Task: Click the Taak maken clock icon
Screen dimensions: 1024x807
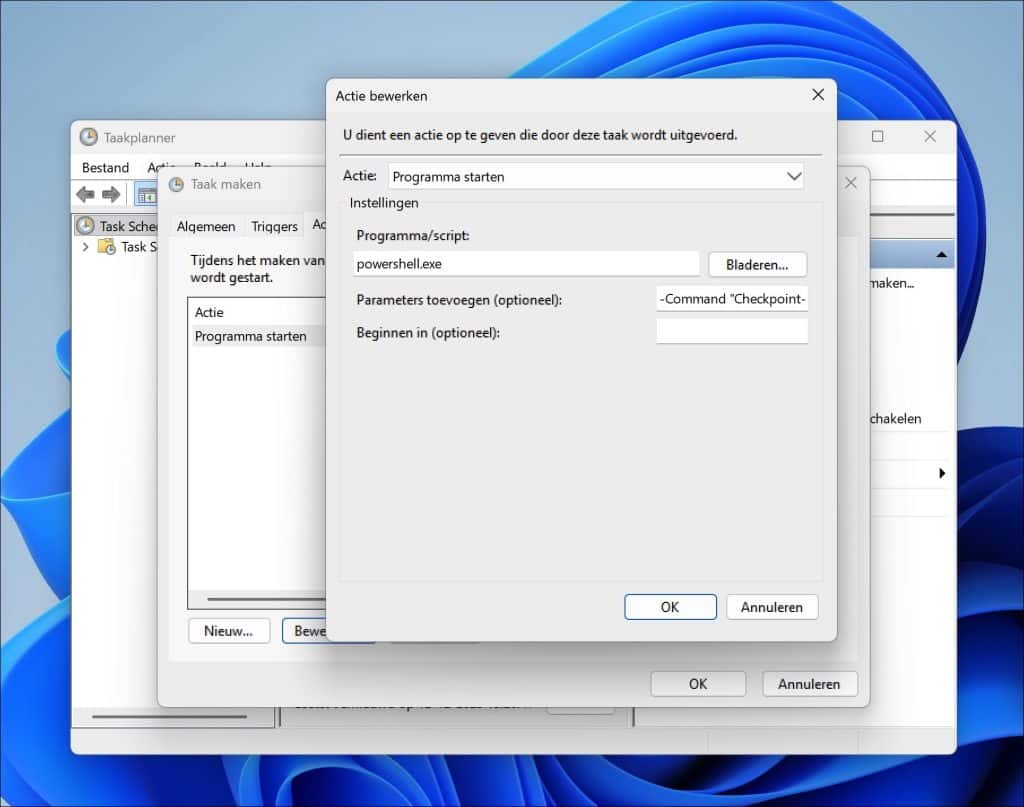Action: [x=176, y=184]
